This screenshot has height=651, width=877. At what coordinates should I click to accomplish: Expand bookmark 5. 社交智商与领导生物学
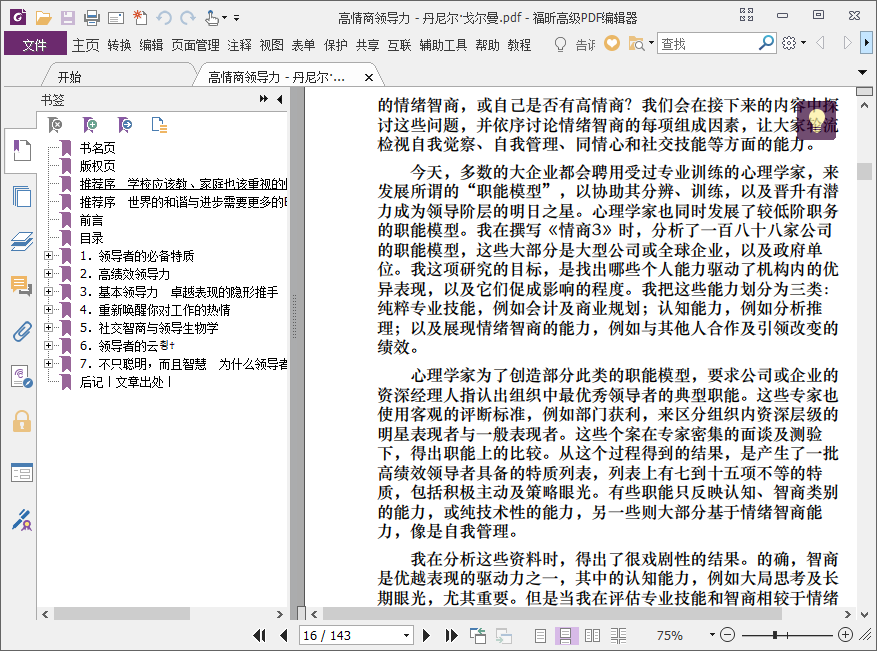[49, 328]
